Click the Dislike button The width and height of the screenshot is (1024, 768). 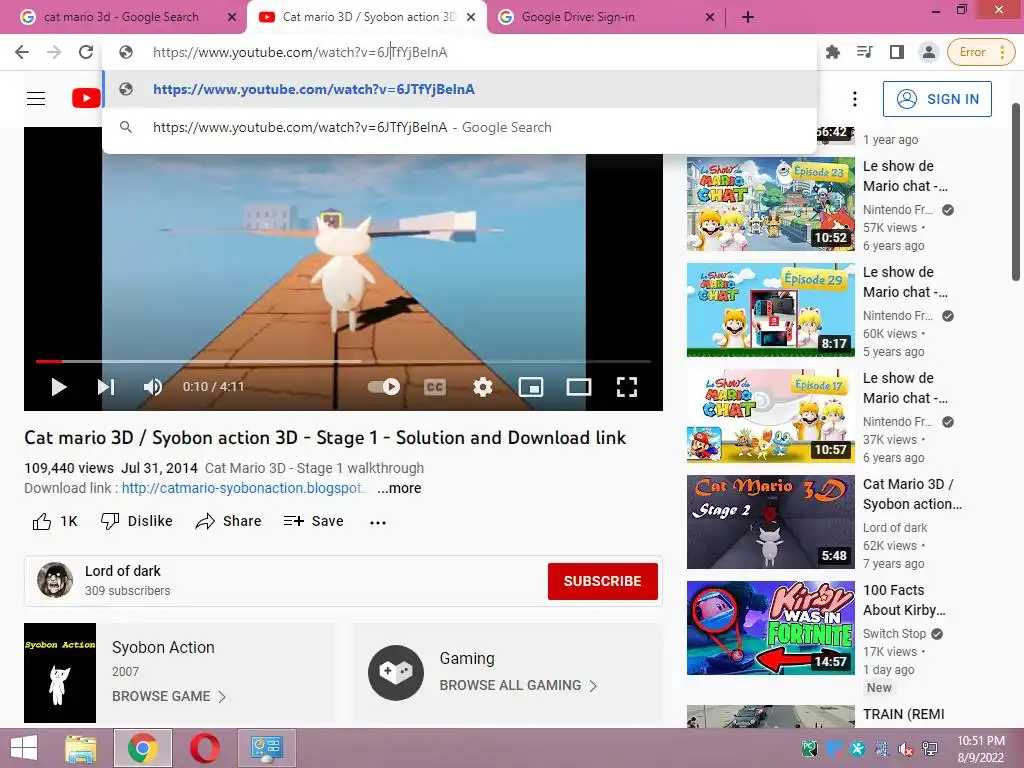pos(136,521)
